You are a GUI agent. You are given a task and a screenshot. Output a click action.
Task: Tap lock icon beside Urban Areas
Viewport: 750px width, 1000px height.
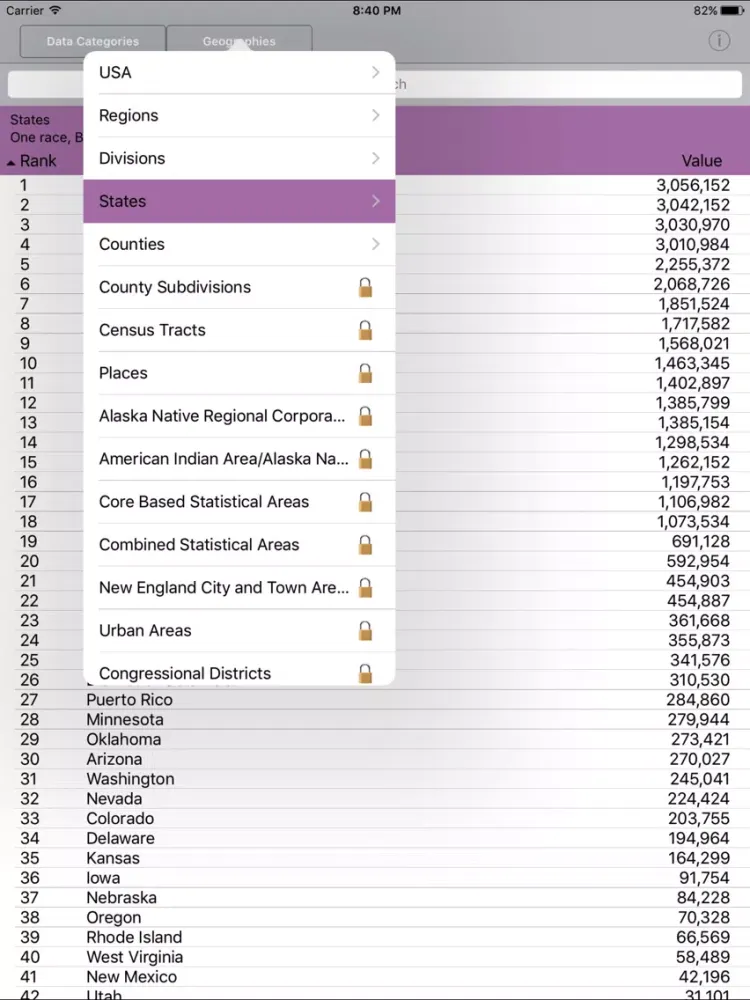click(x=365, y=631)
